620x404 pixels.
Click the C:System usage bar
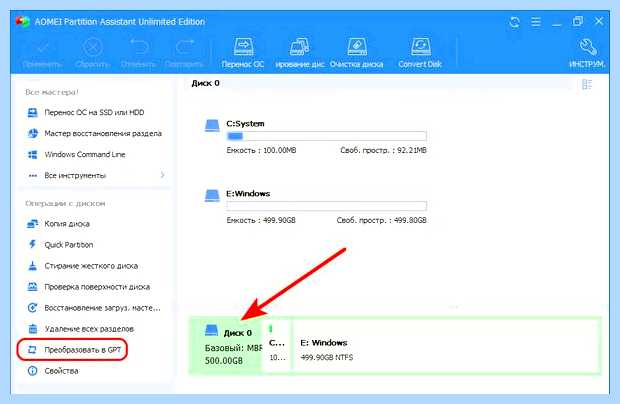tap(327, 136)
